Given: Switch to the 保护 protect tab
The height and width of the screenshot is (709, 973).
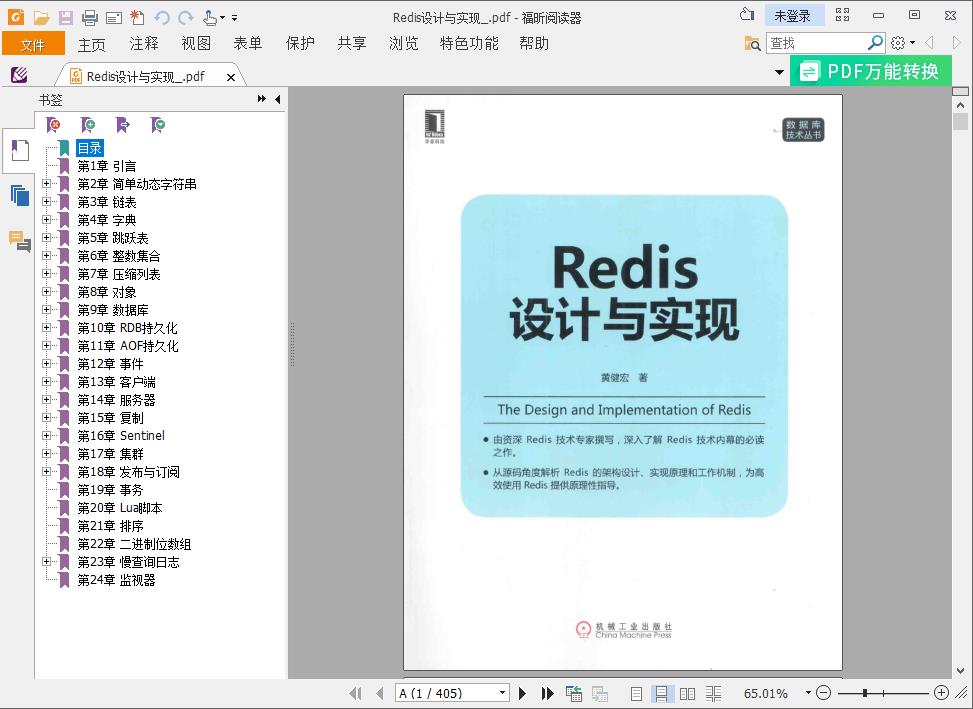Looking at the screenshot, I should coord(300,43).
